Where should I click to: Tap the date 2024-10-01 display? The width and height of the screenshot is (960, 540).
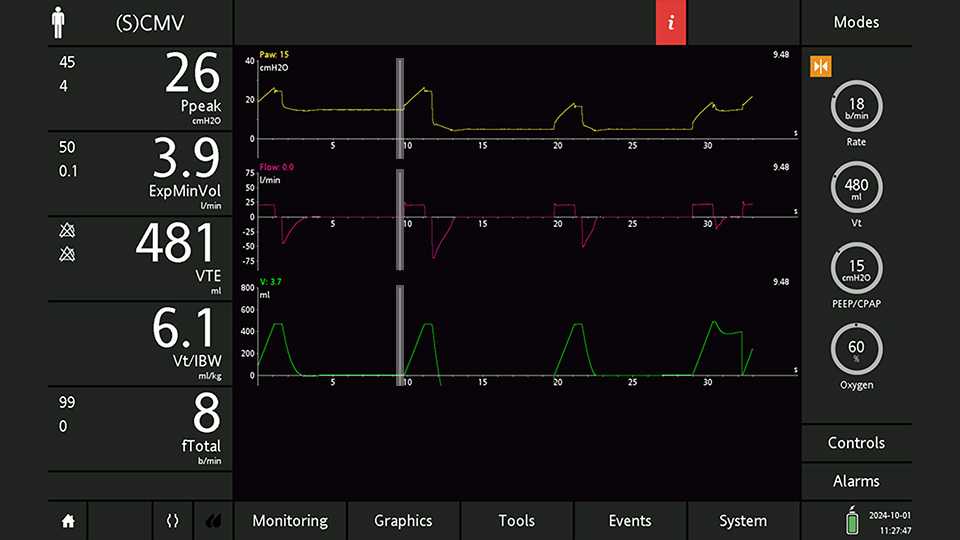[x=890, y=516]
